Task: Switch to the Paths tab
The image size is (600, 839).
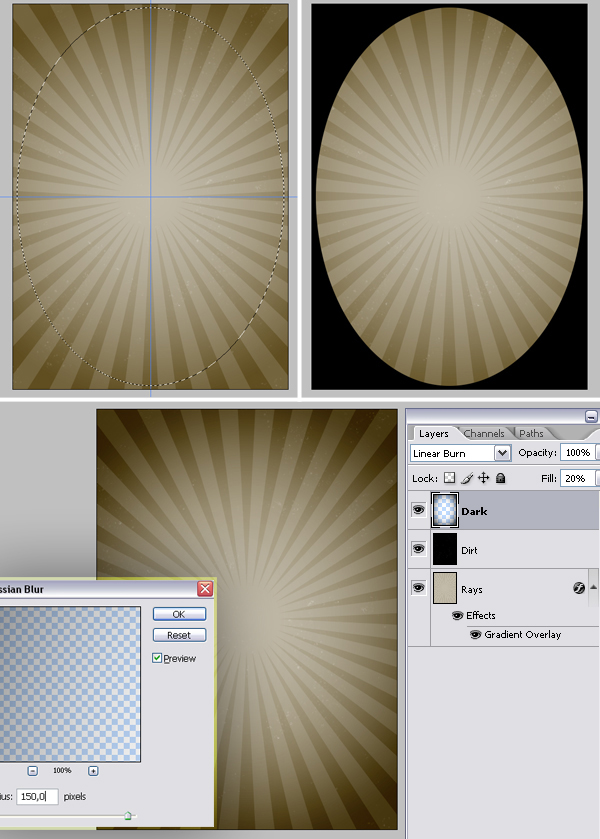Action: coord(531,434)
